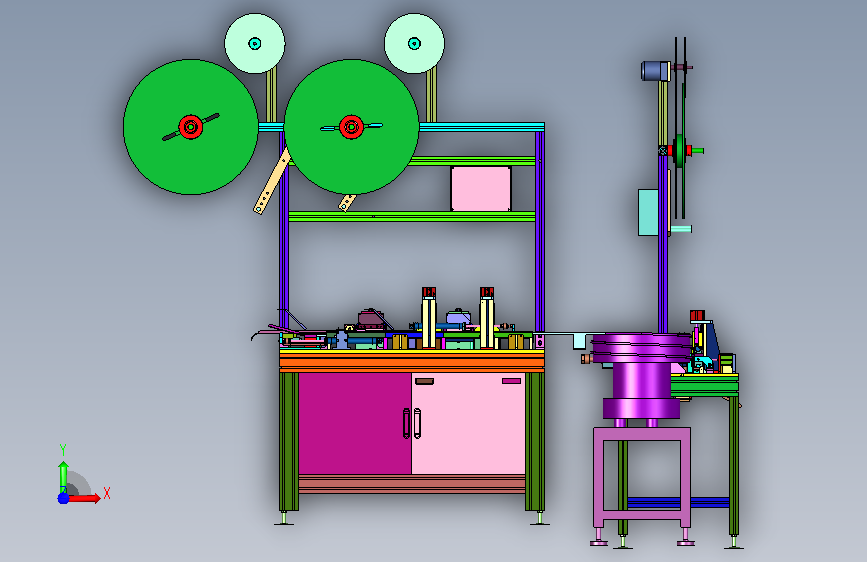Click the red X axis arrow of the triad

(x=85, y=498)
